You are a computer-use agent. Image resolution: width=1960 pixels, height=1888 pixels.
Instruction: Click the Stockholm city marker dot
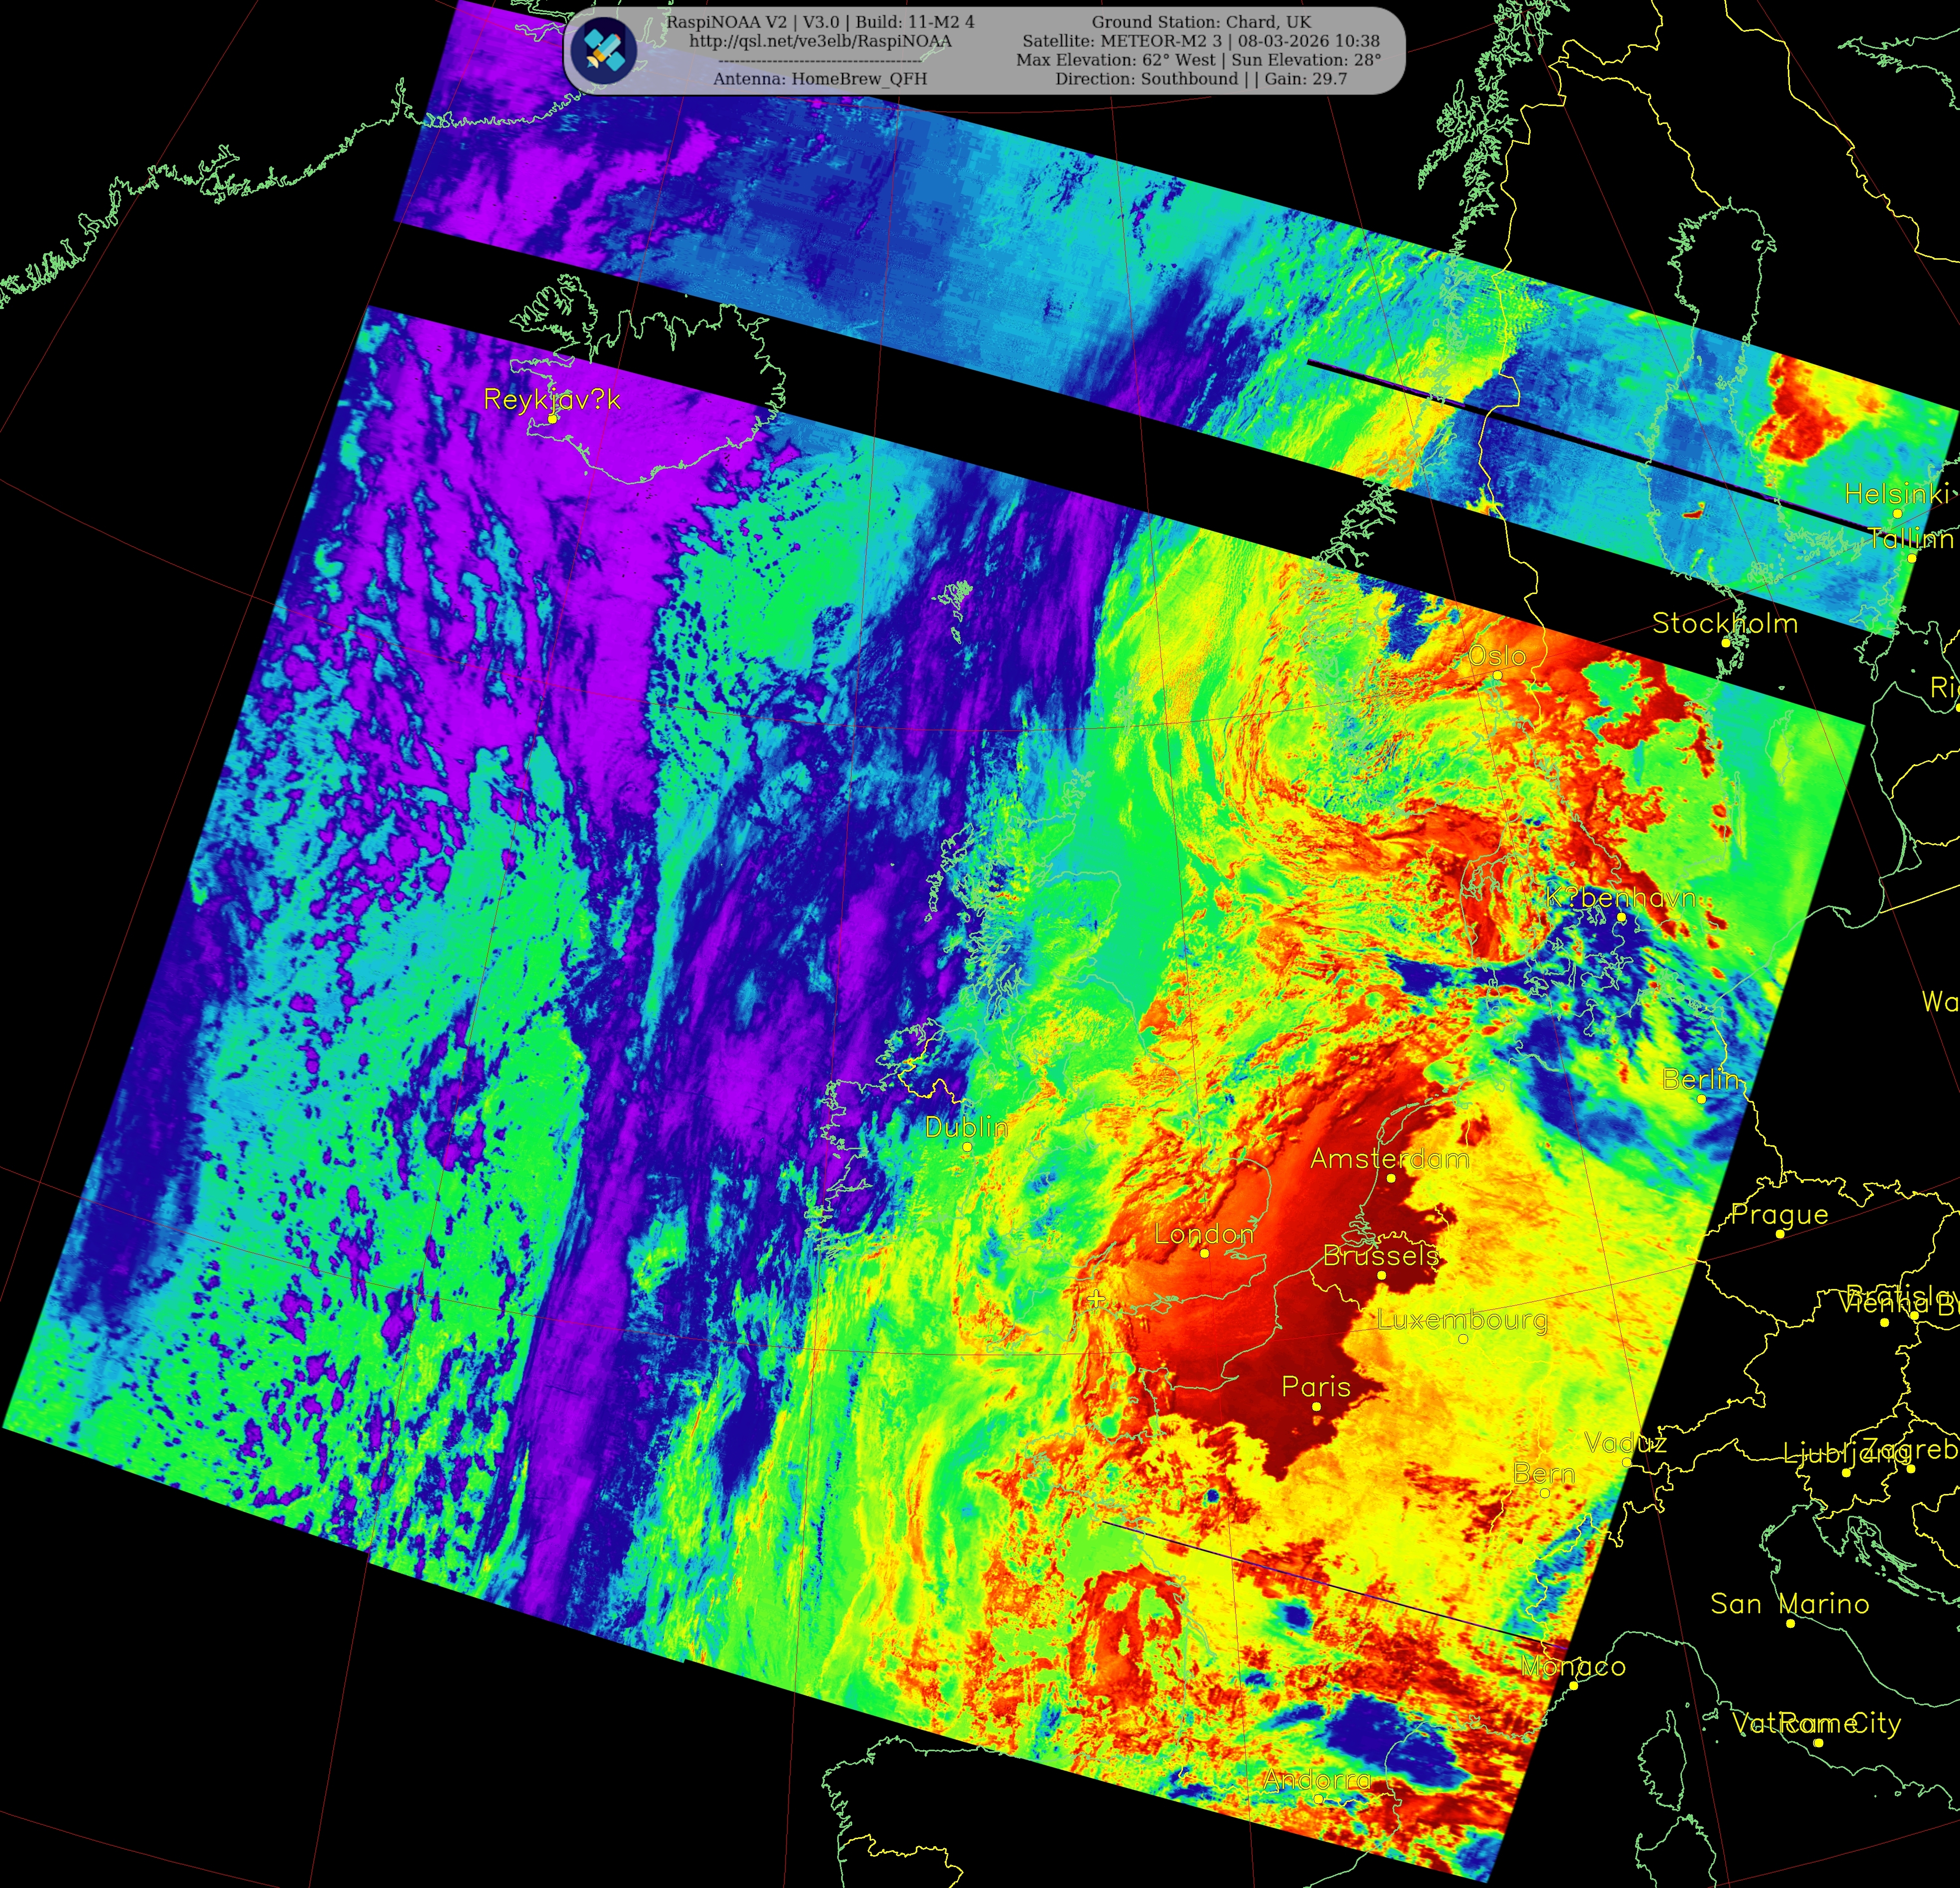(x=1725, y=643)
